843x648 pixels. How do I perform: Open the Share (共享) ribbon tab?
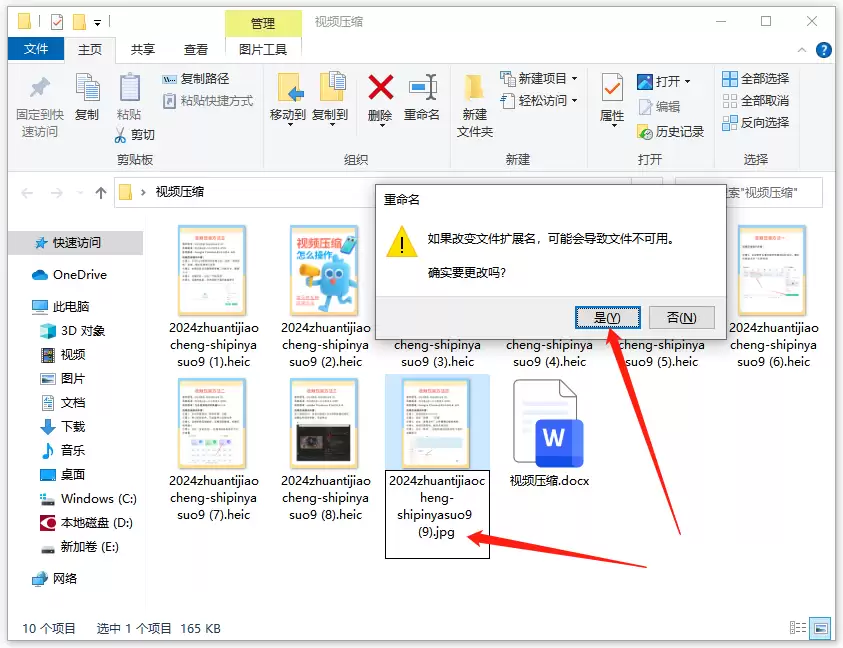(x=143, y=49)
